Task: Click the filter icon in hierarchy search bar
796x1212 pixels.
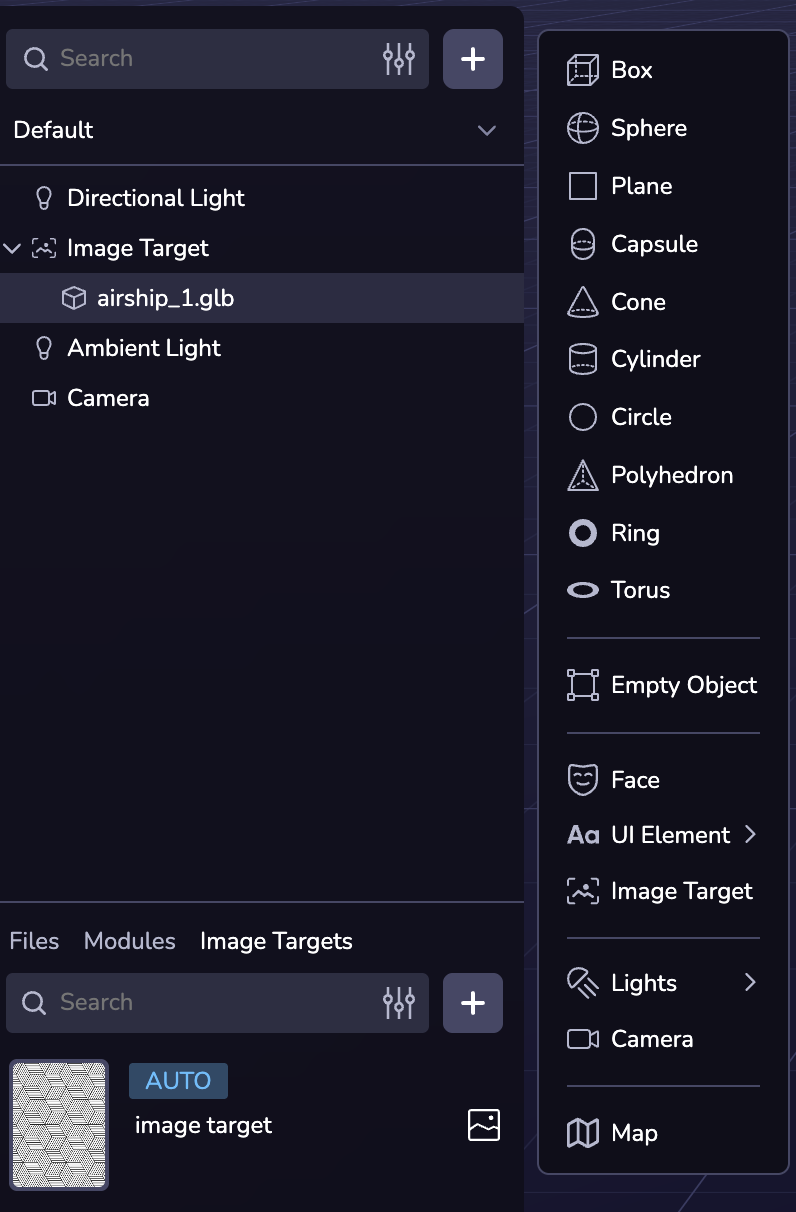Action: point(399,59)
